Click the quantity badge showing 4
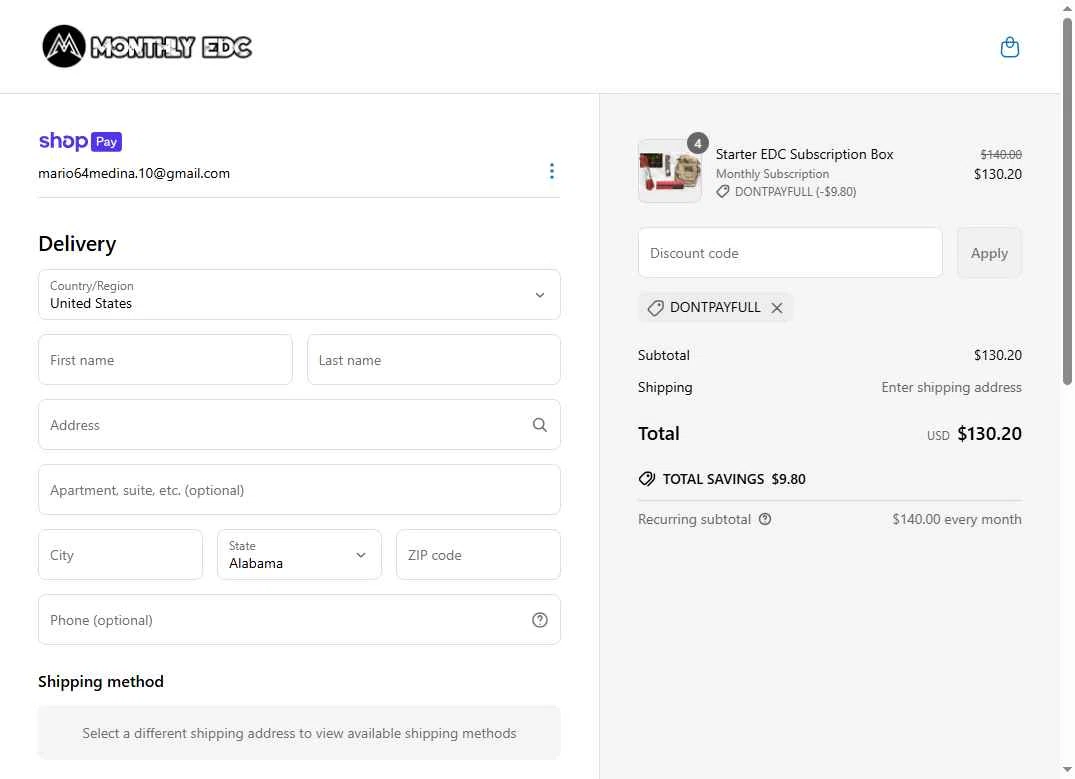Image resolution: width=1075 pixels, height=779 pixels. pyautogui.click(x=697, y=143)
